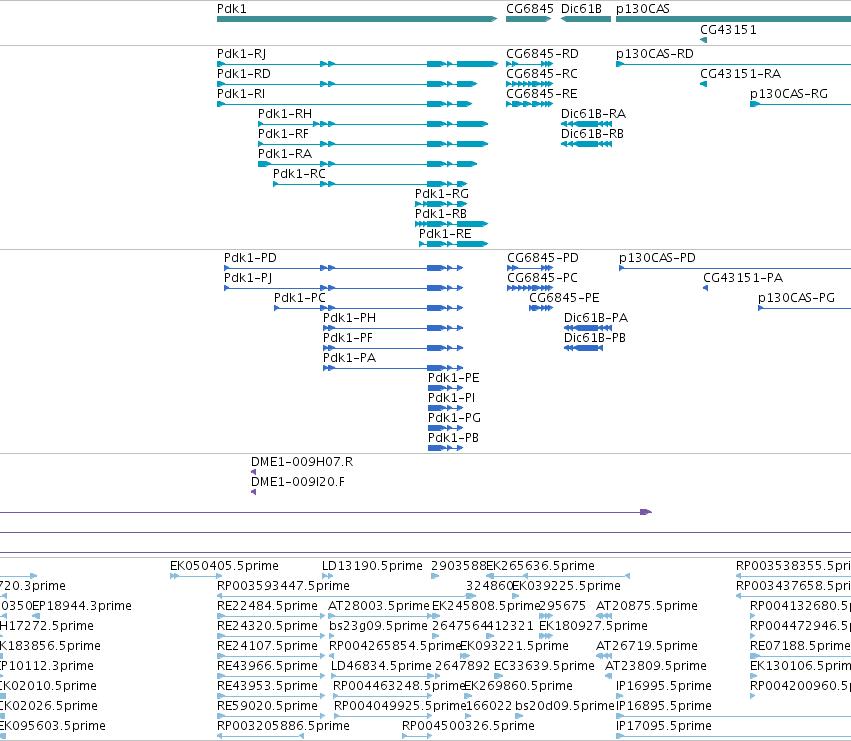Click protein p130CAS-PD label
Screen dimensions: 851x741
click(x=657, y=258)
